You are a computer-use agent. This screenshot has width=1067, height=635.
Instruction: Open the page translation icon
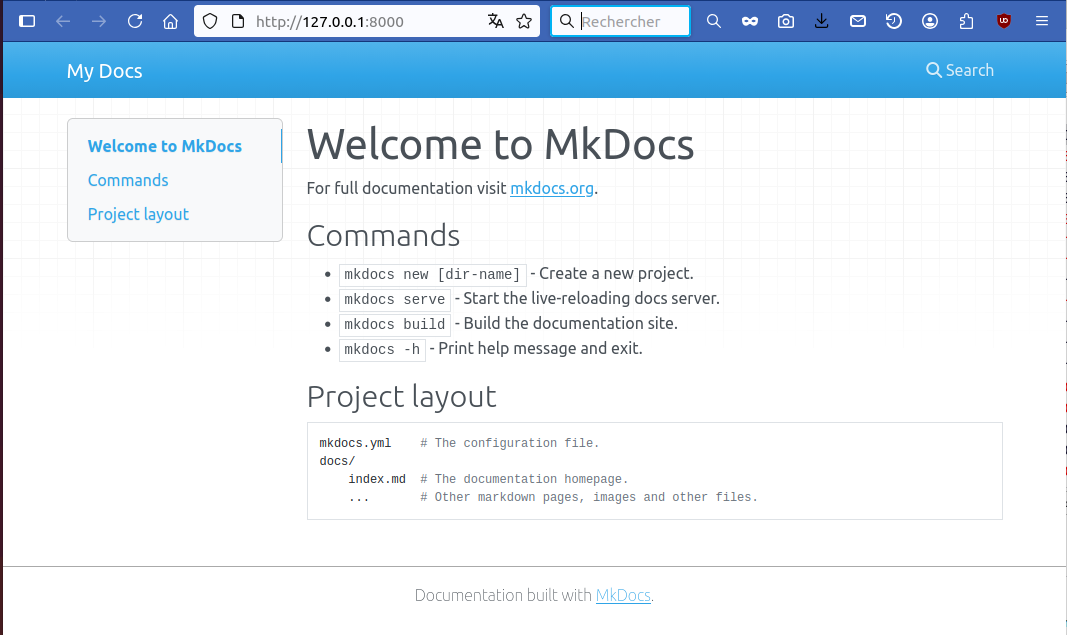coord(496,21)
